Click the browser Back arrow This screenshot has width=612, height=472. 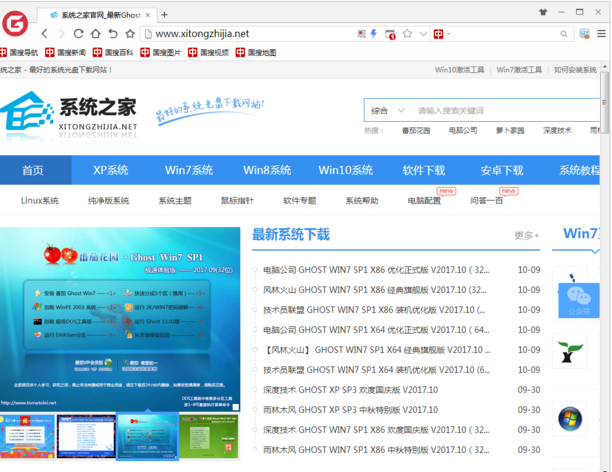[x=44, y=34]
